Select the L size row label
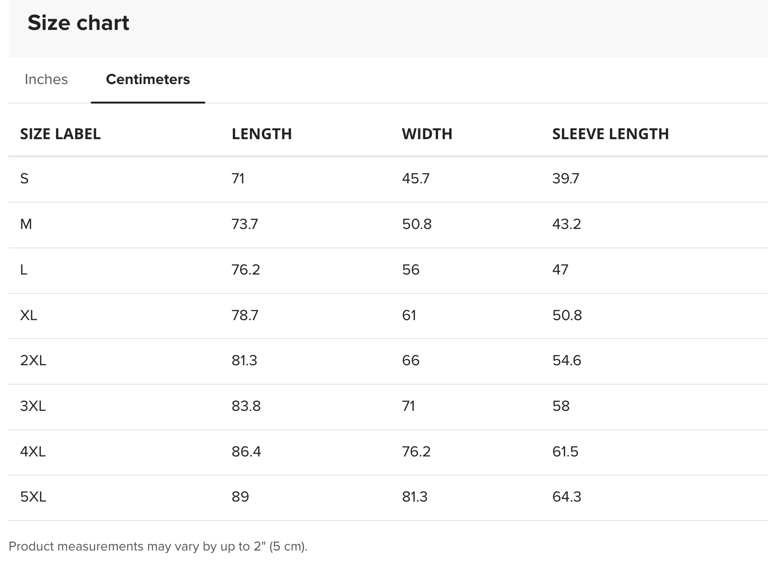This screenshot has height=569, width=768. click(24, 269)
